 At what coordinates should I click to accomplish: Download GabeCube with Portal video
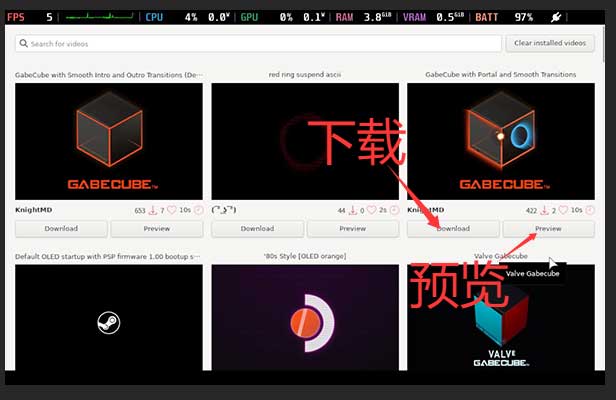452,229
